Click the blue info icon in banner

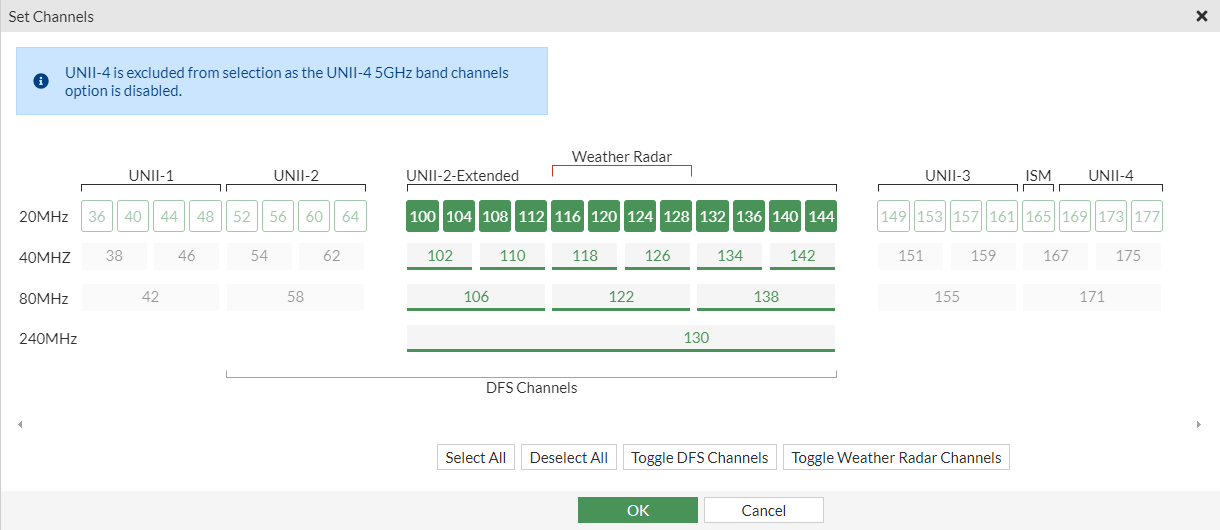tap(41, 81)
